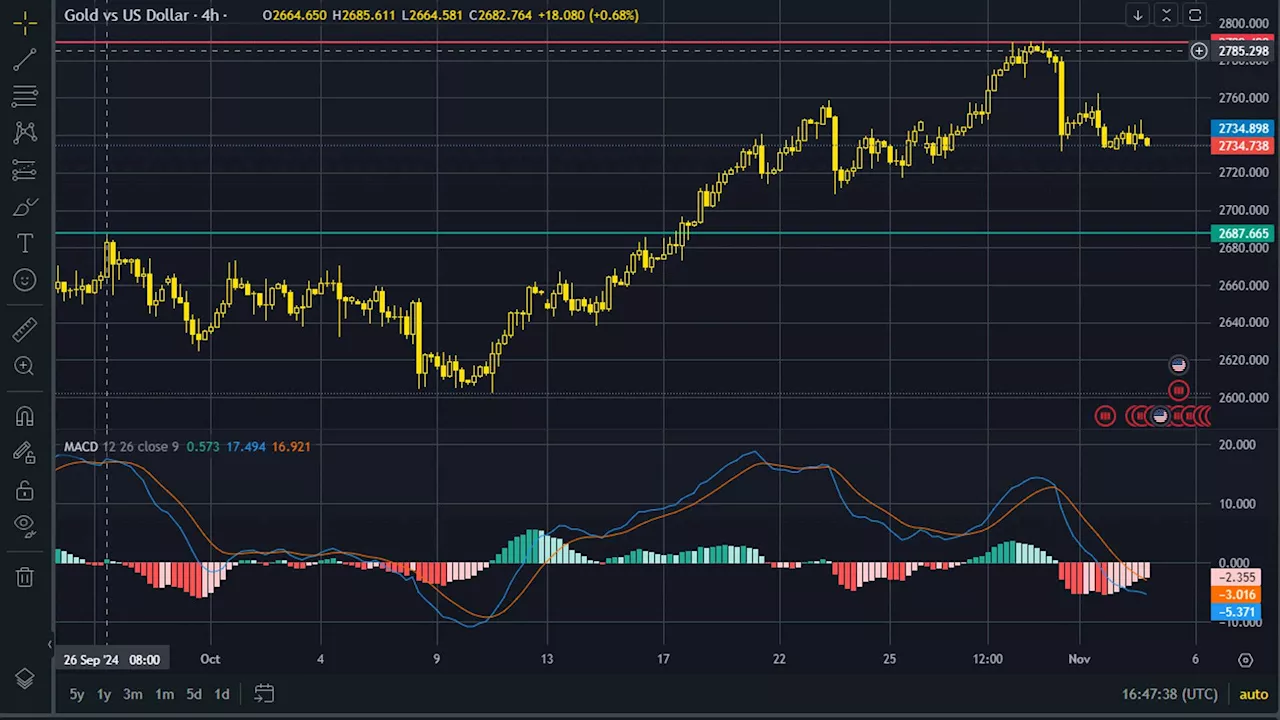1280x720 pixels.
Task: Select the 3m time range
Action: 133,694
